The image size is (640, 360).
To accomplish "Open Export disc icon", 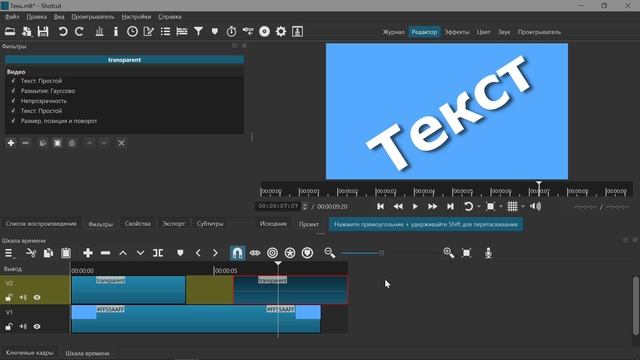I will click(264, 32).
